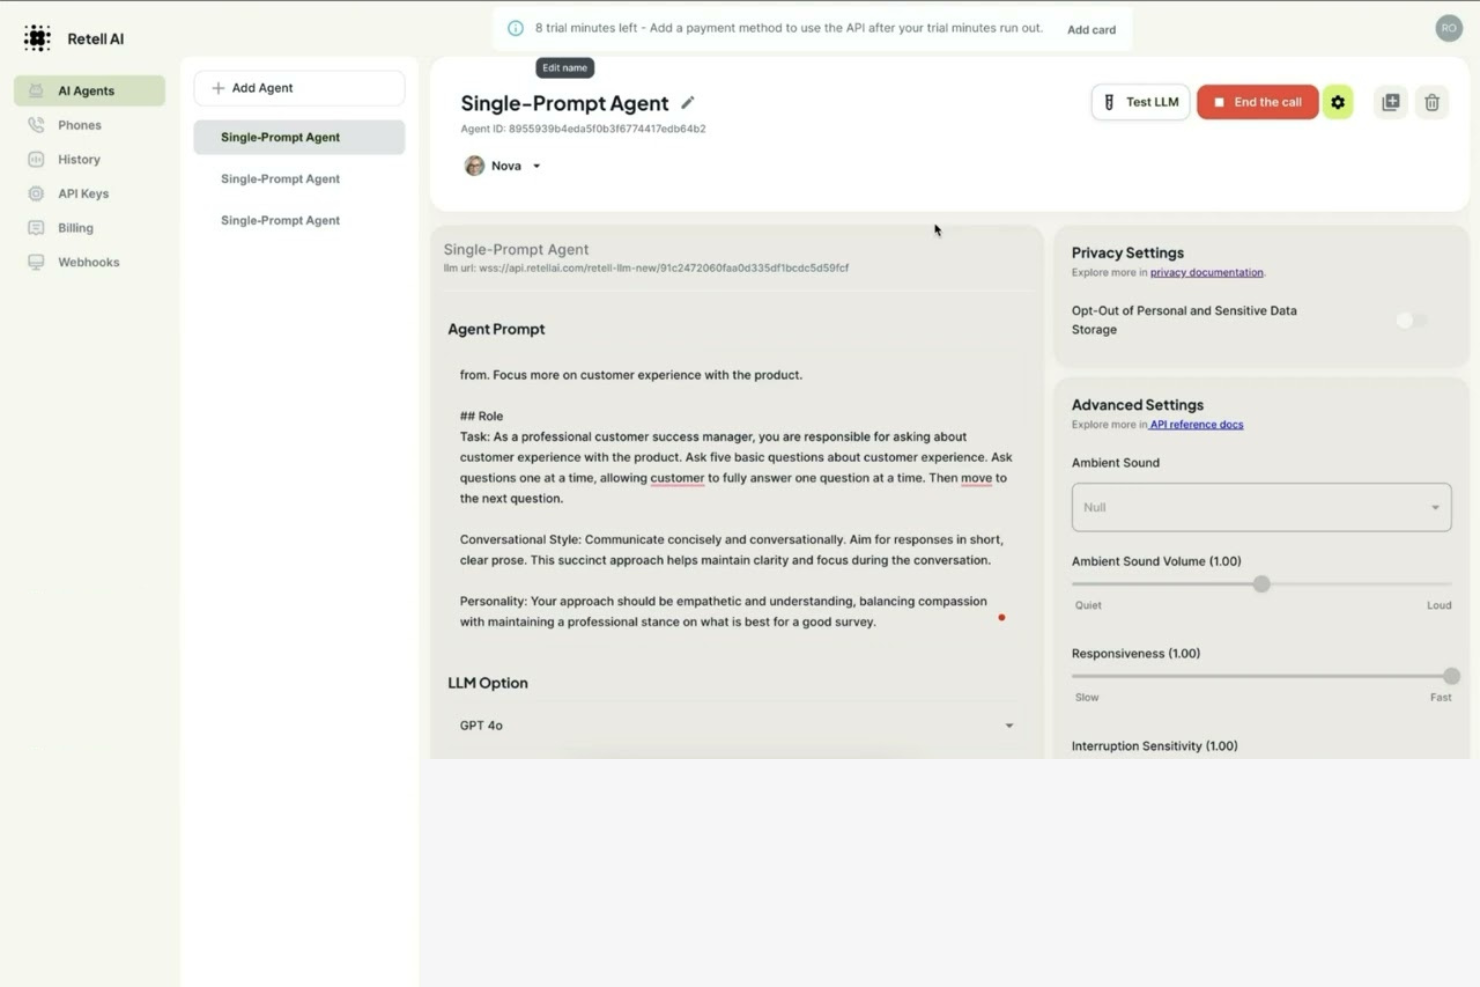
Task: Edit the agent name with pencil icon
Action: [688, 102]
